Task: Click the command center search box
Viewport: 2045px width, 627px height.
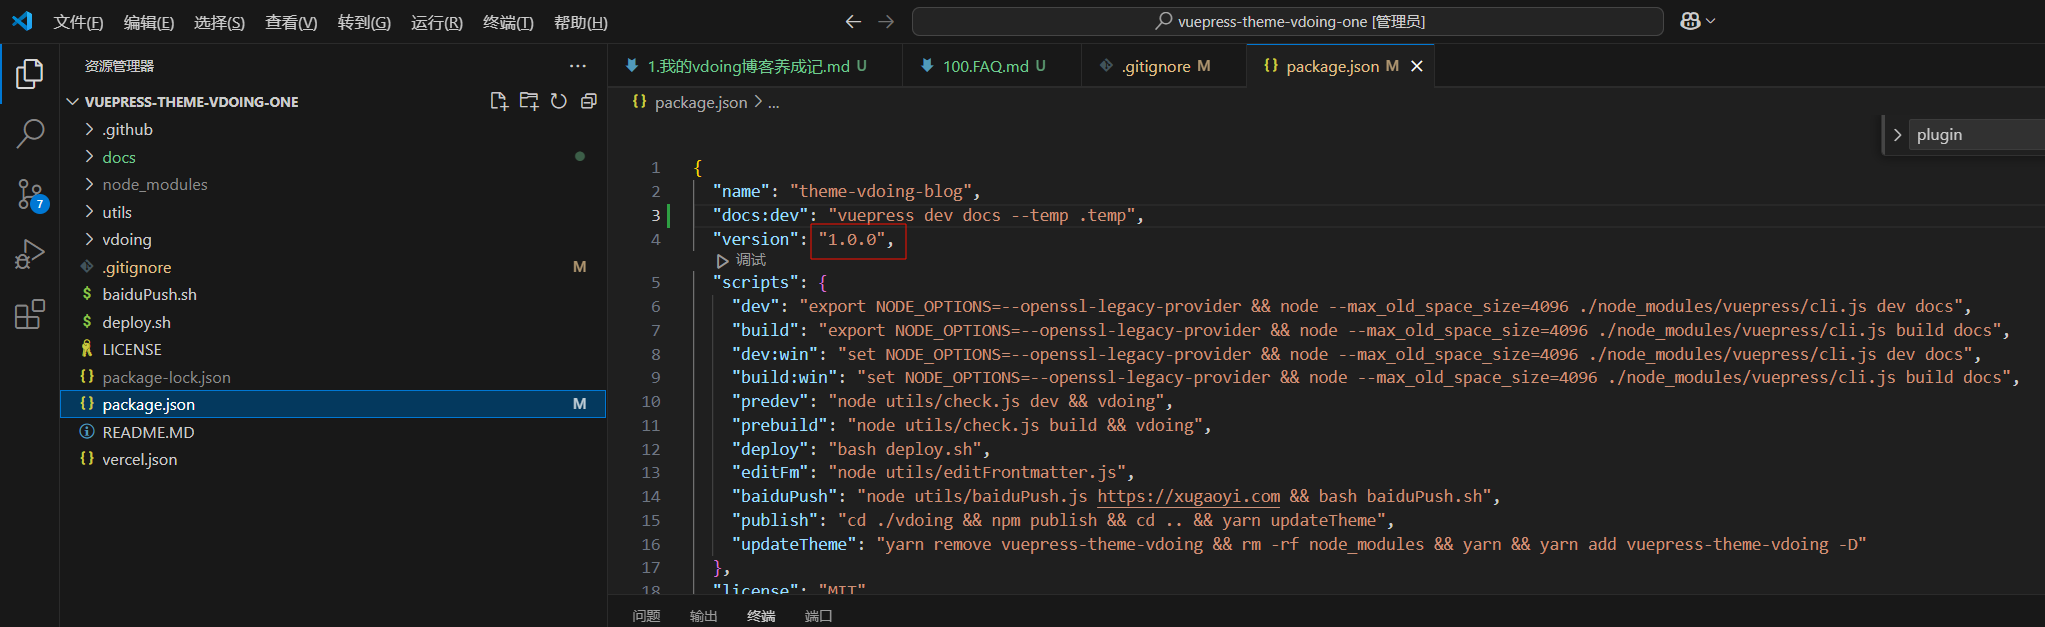Action: [1288, 21]
